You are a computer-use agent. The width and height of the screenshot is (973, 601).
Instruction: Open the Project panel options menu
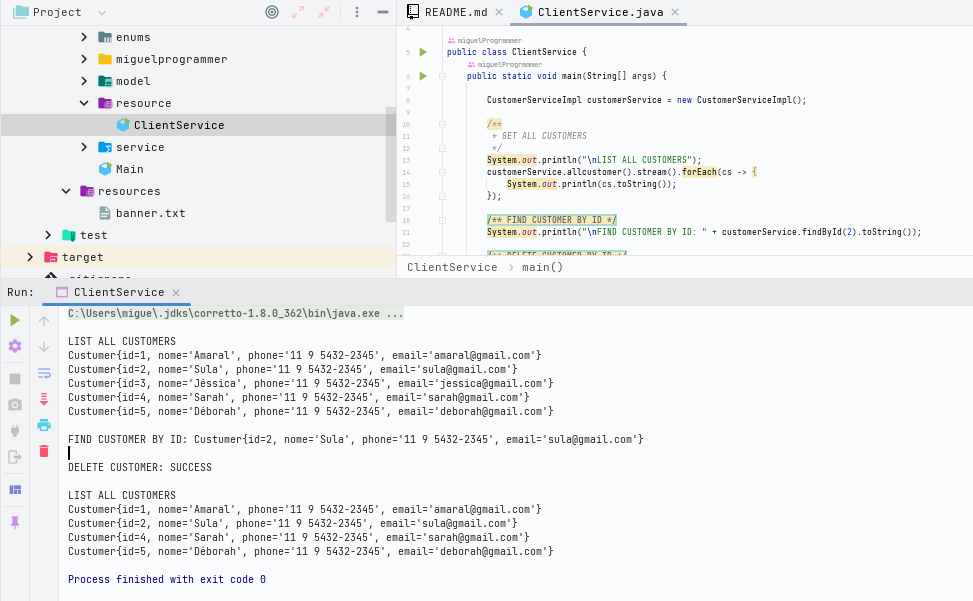[x=357, y=12]
